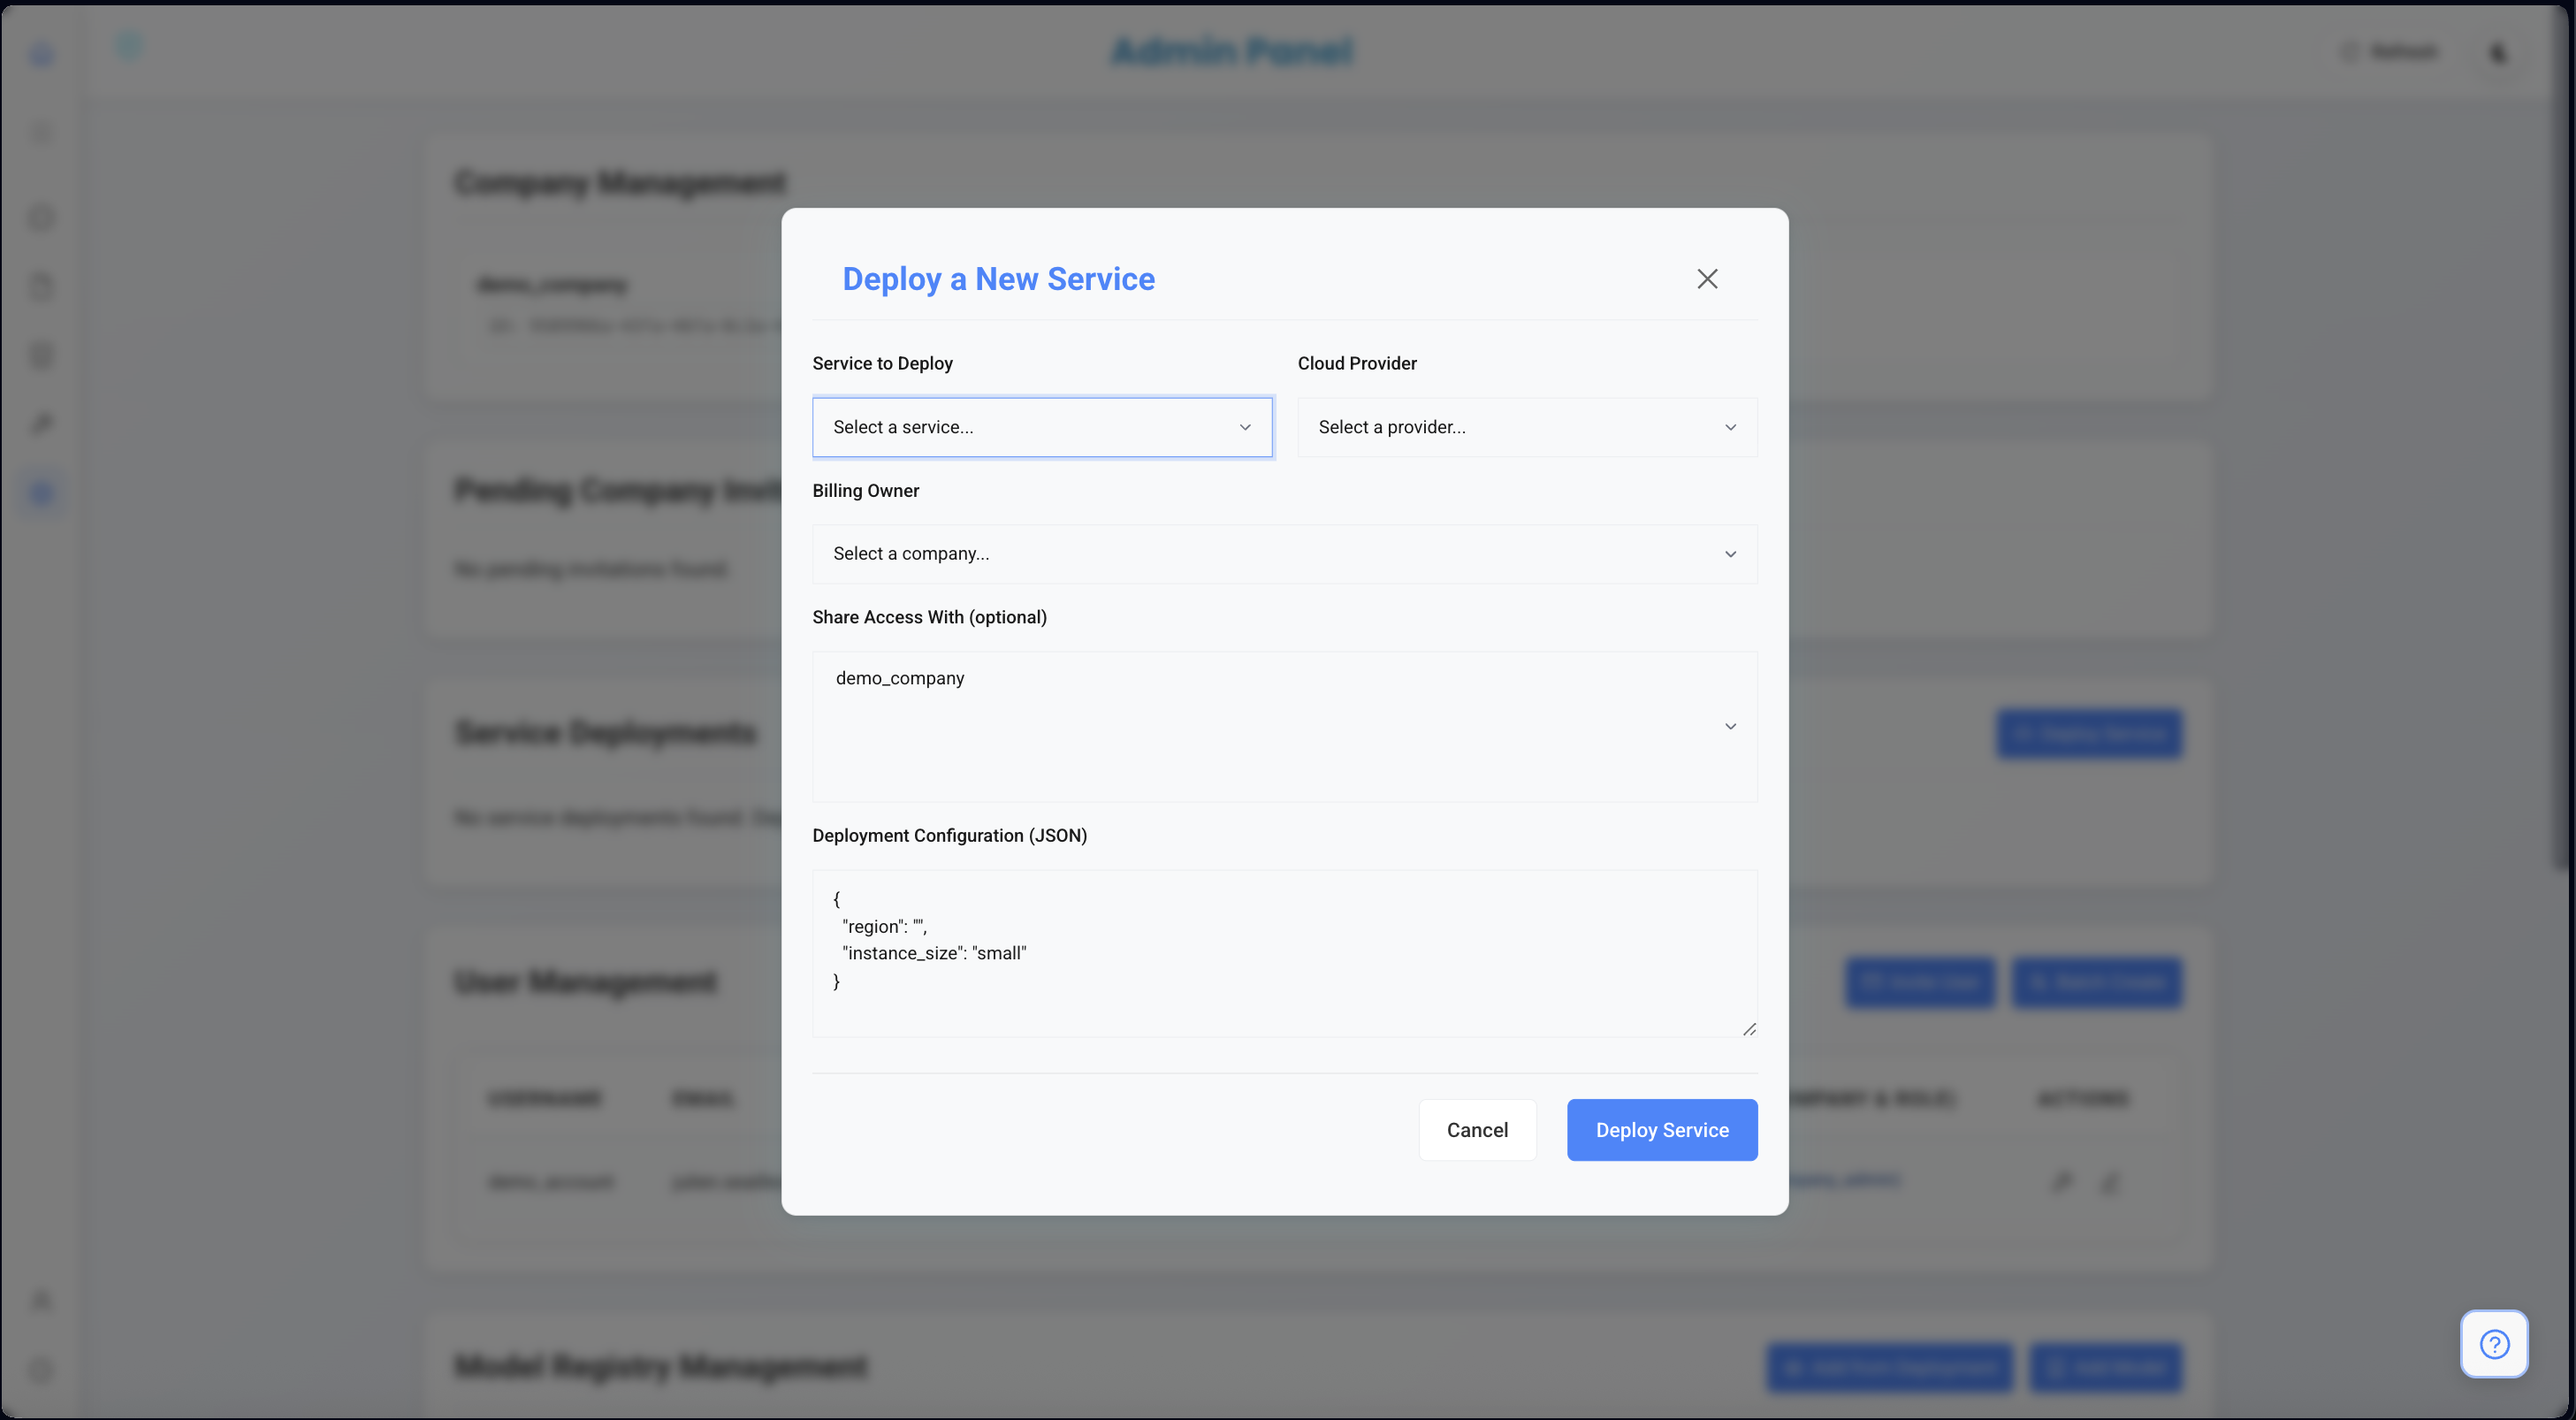The height and width of the screenshot is (1420, 2576).
Task: Click the profile icon in the top-right header
Action: pos(2498,52)
